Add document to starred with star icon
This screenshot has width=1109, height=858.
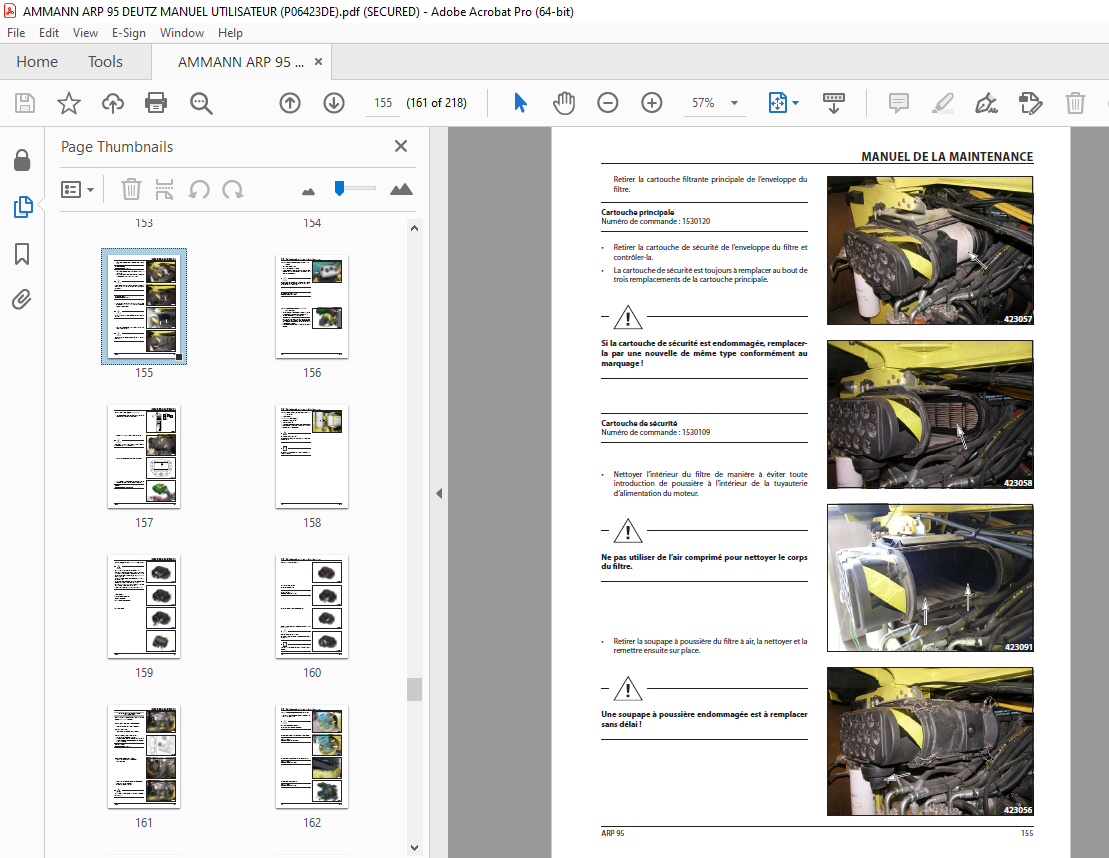click(69, 103)
